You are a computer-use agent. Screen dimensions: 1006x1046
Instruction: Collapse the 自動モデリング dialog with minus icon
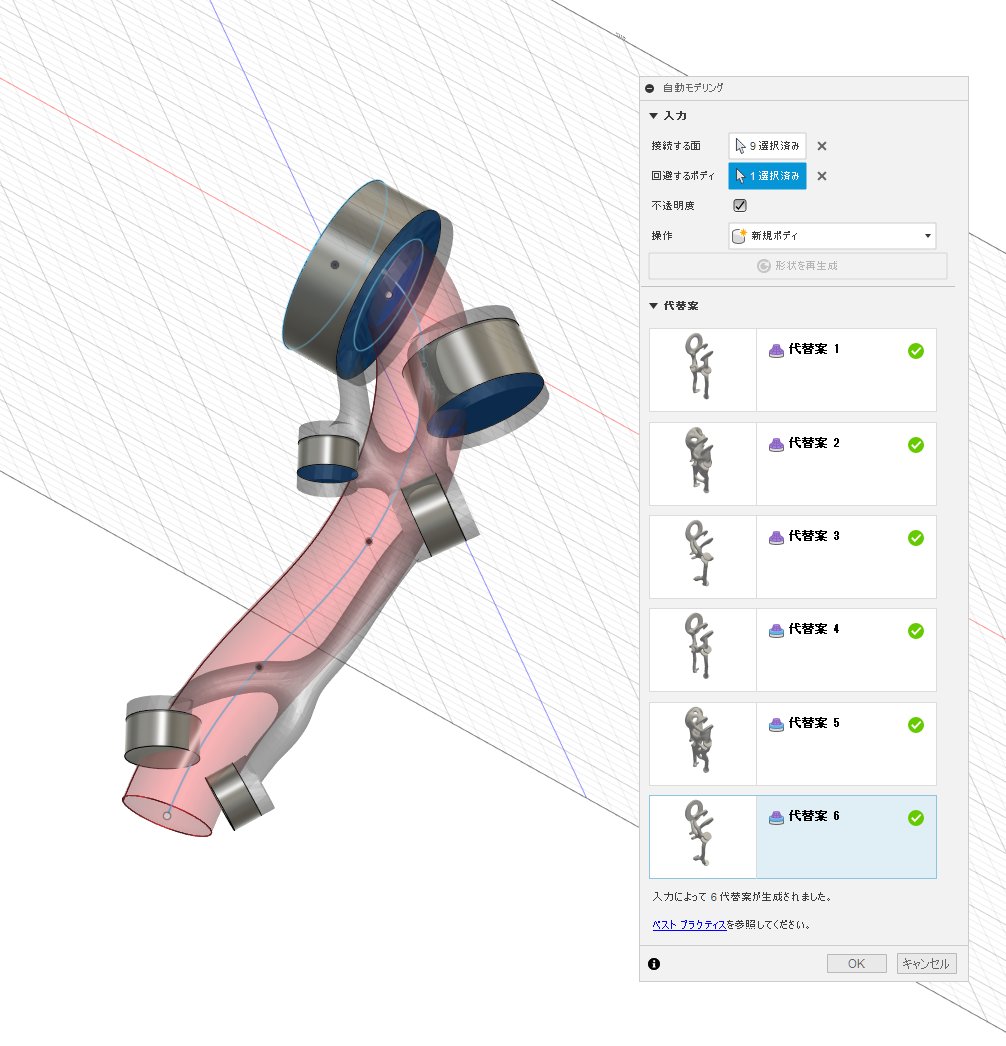click(x=650, y=88)
